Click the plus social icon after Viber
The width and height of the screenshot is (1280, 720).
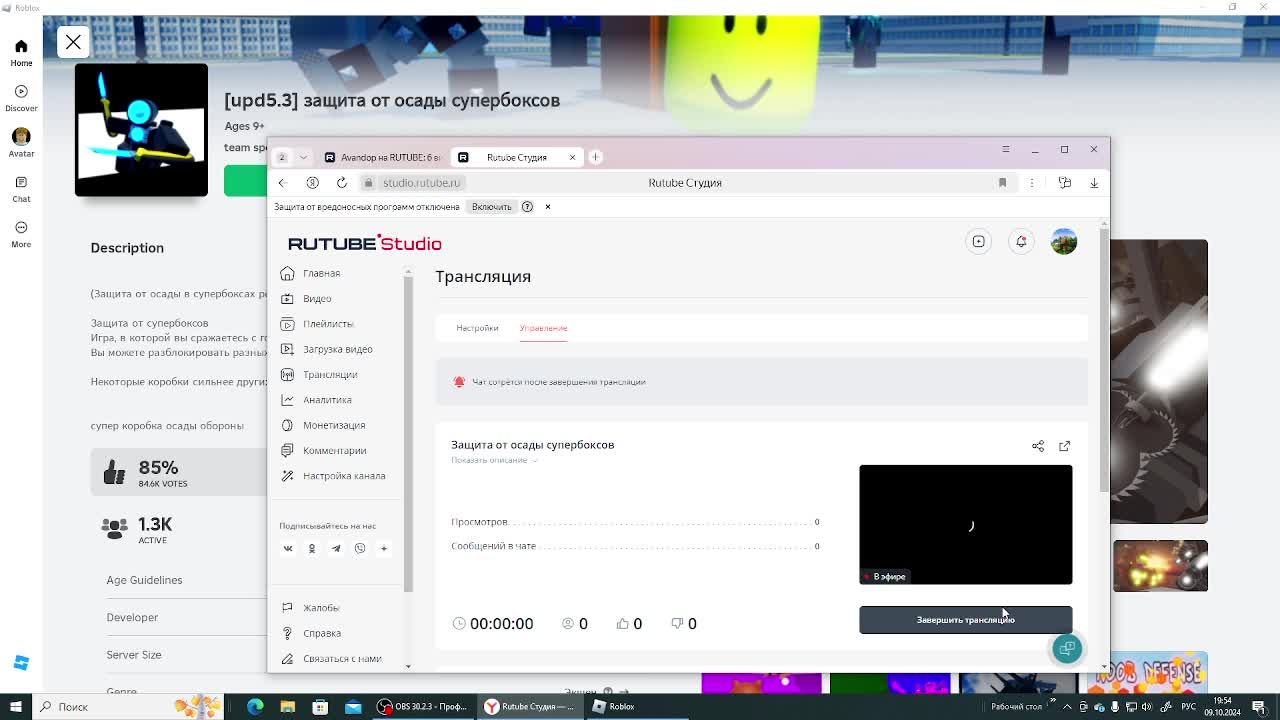coord(384,548)
